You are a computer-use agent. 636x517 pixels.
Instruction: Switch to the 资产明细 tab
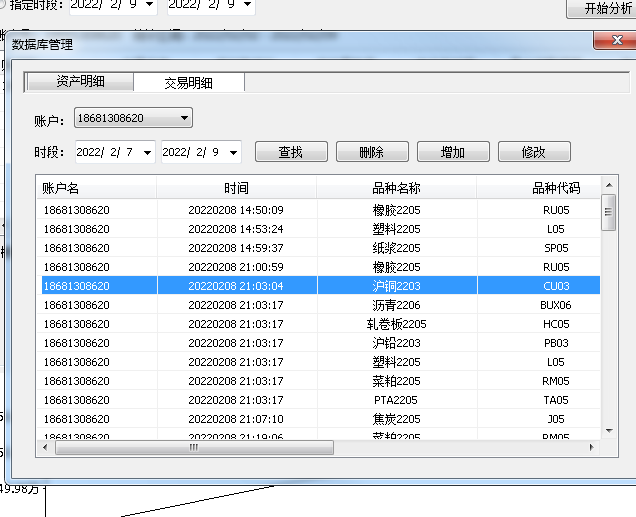(x=80, y=82)
